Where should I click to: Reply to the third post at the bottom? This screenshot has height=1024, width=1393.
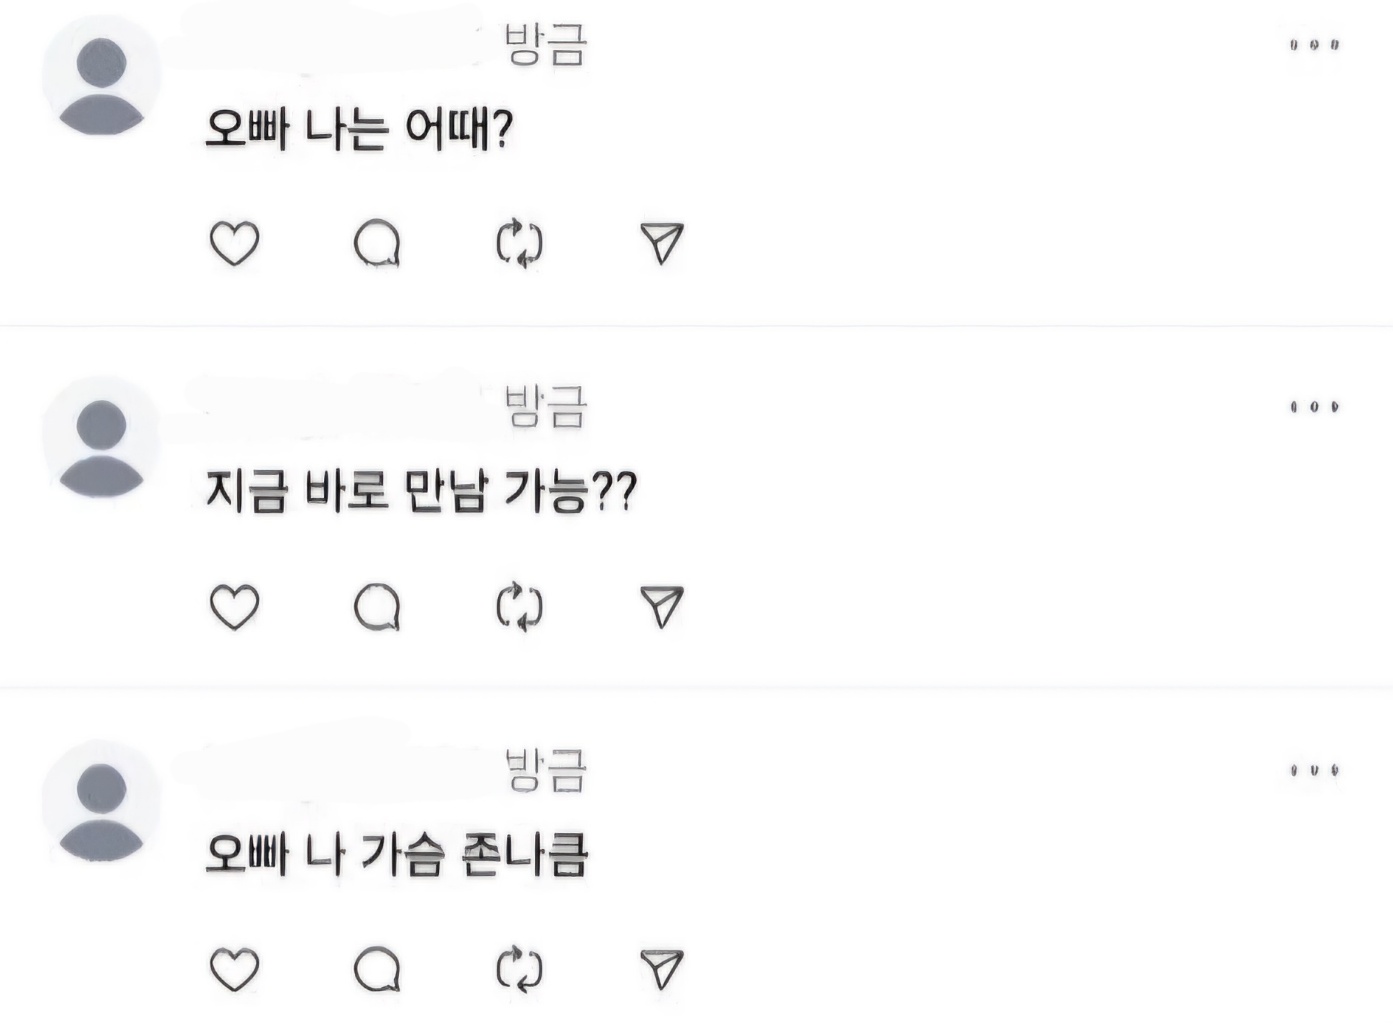[377, 969]
